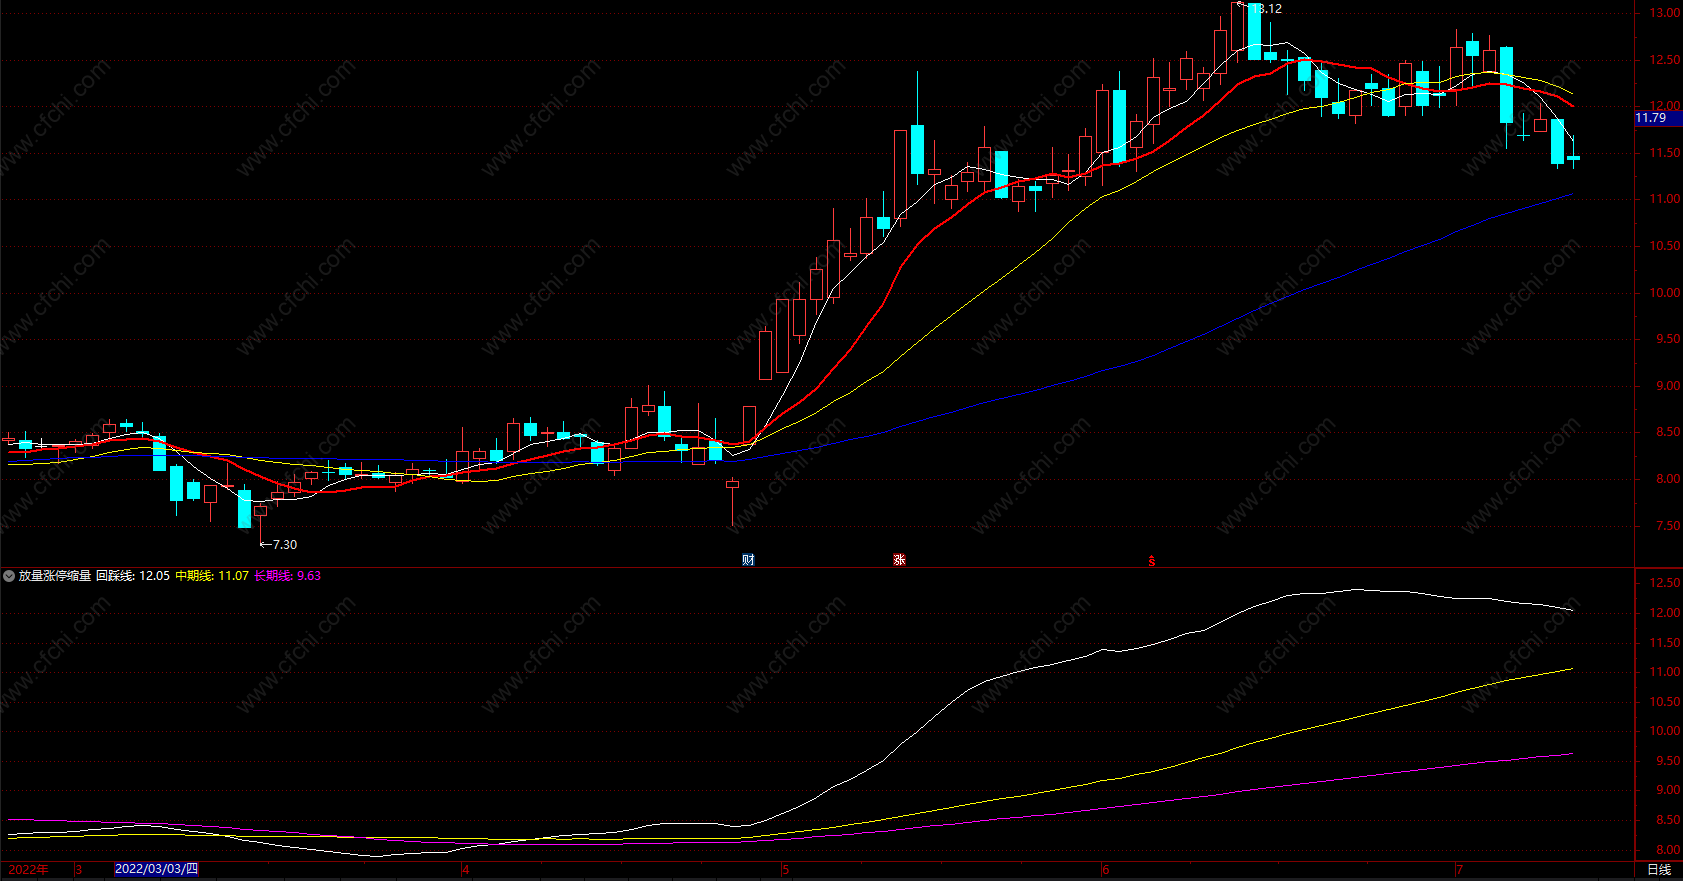This screenshot has width=1683, height=881.
Task: Click the red $ dividend marker icon
Action: (x=1152, y=561)
